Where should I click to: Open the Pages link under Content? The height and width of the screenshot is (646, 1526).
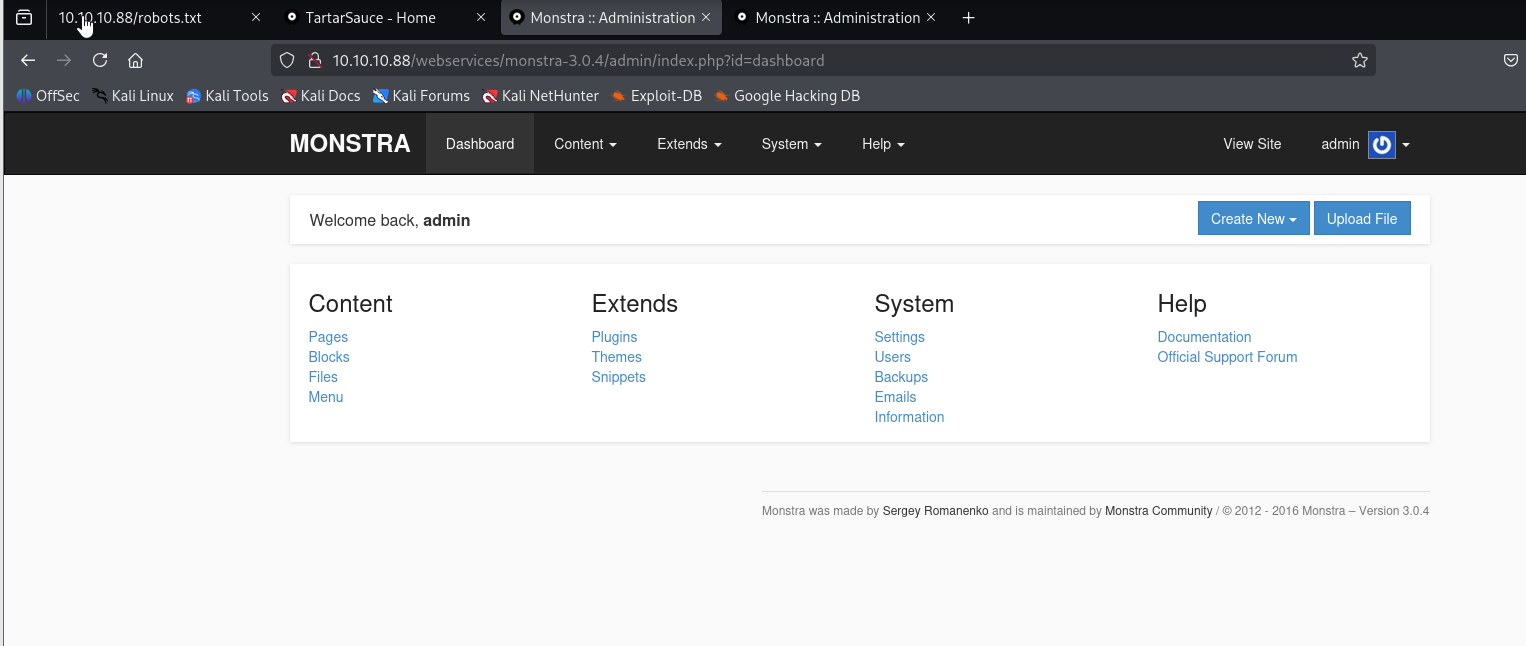328,337
